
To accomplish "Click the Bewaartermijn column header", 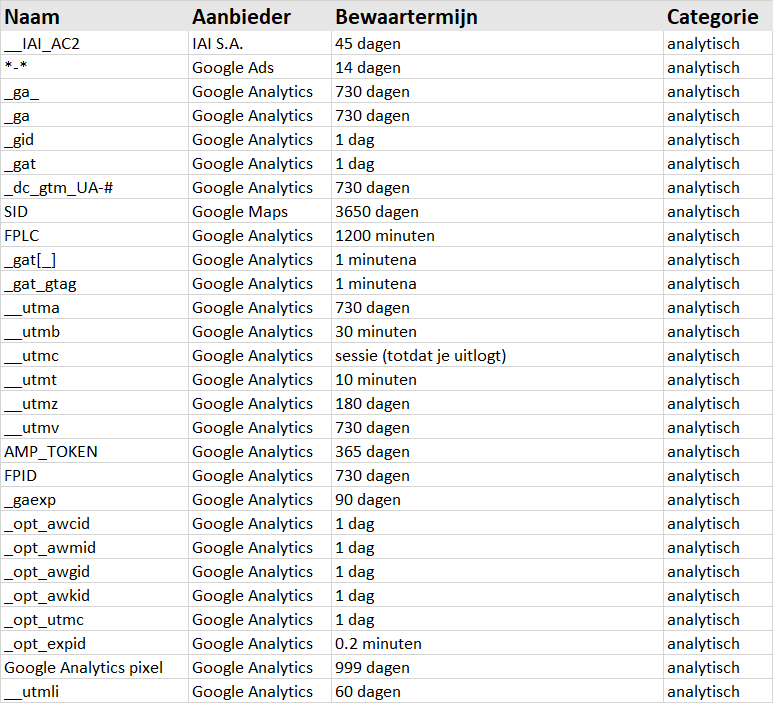I will 406,17.
